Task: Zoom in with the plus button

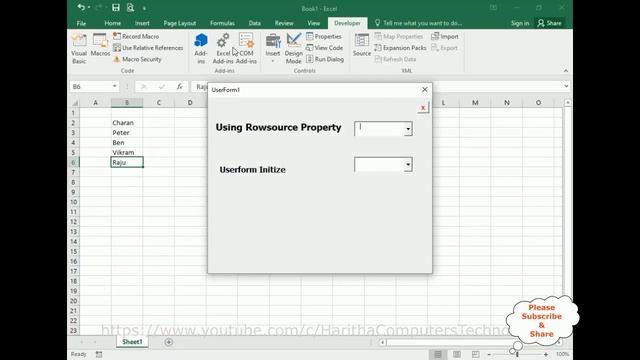Action: [546, 355]
